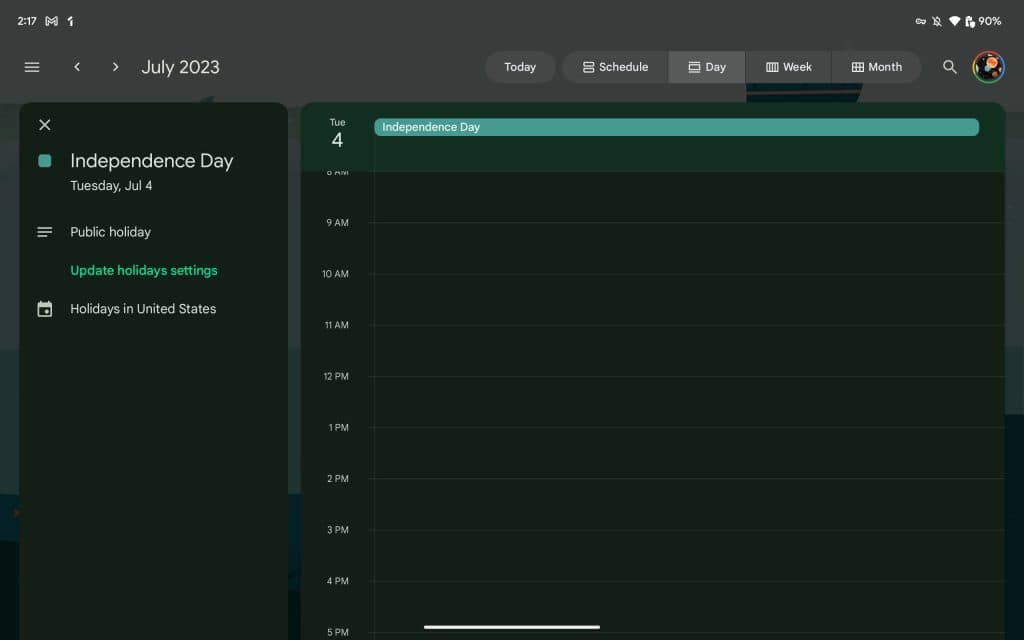Open Update holidays settings
This screenshot has width=1024, height=640.
pos(144,270)
